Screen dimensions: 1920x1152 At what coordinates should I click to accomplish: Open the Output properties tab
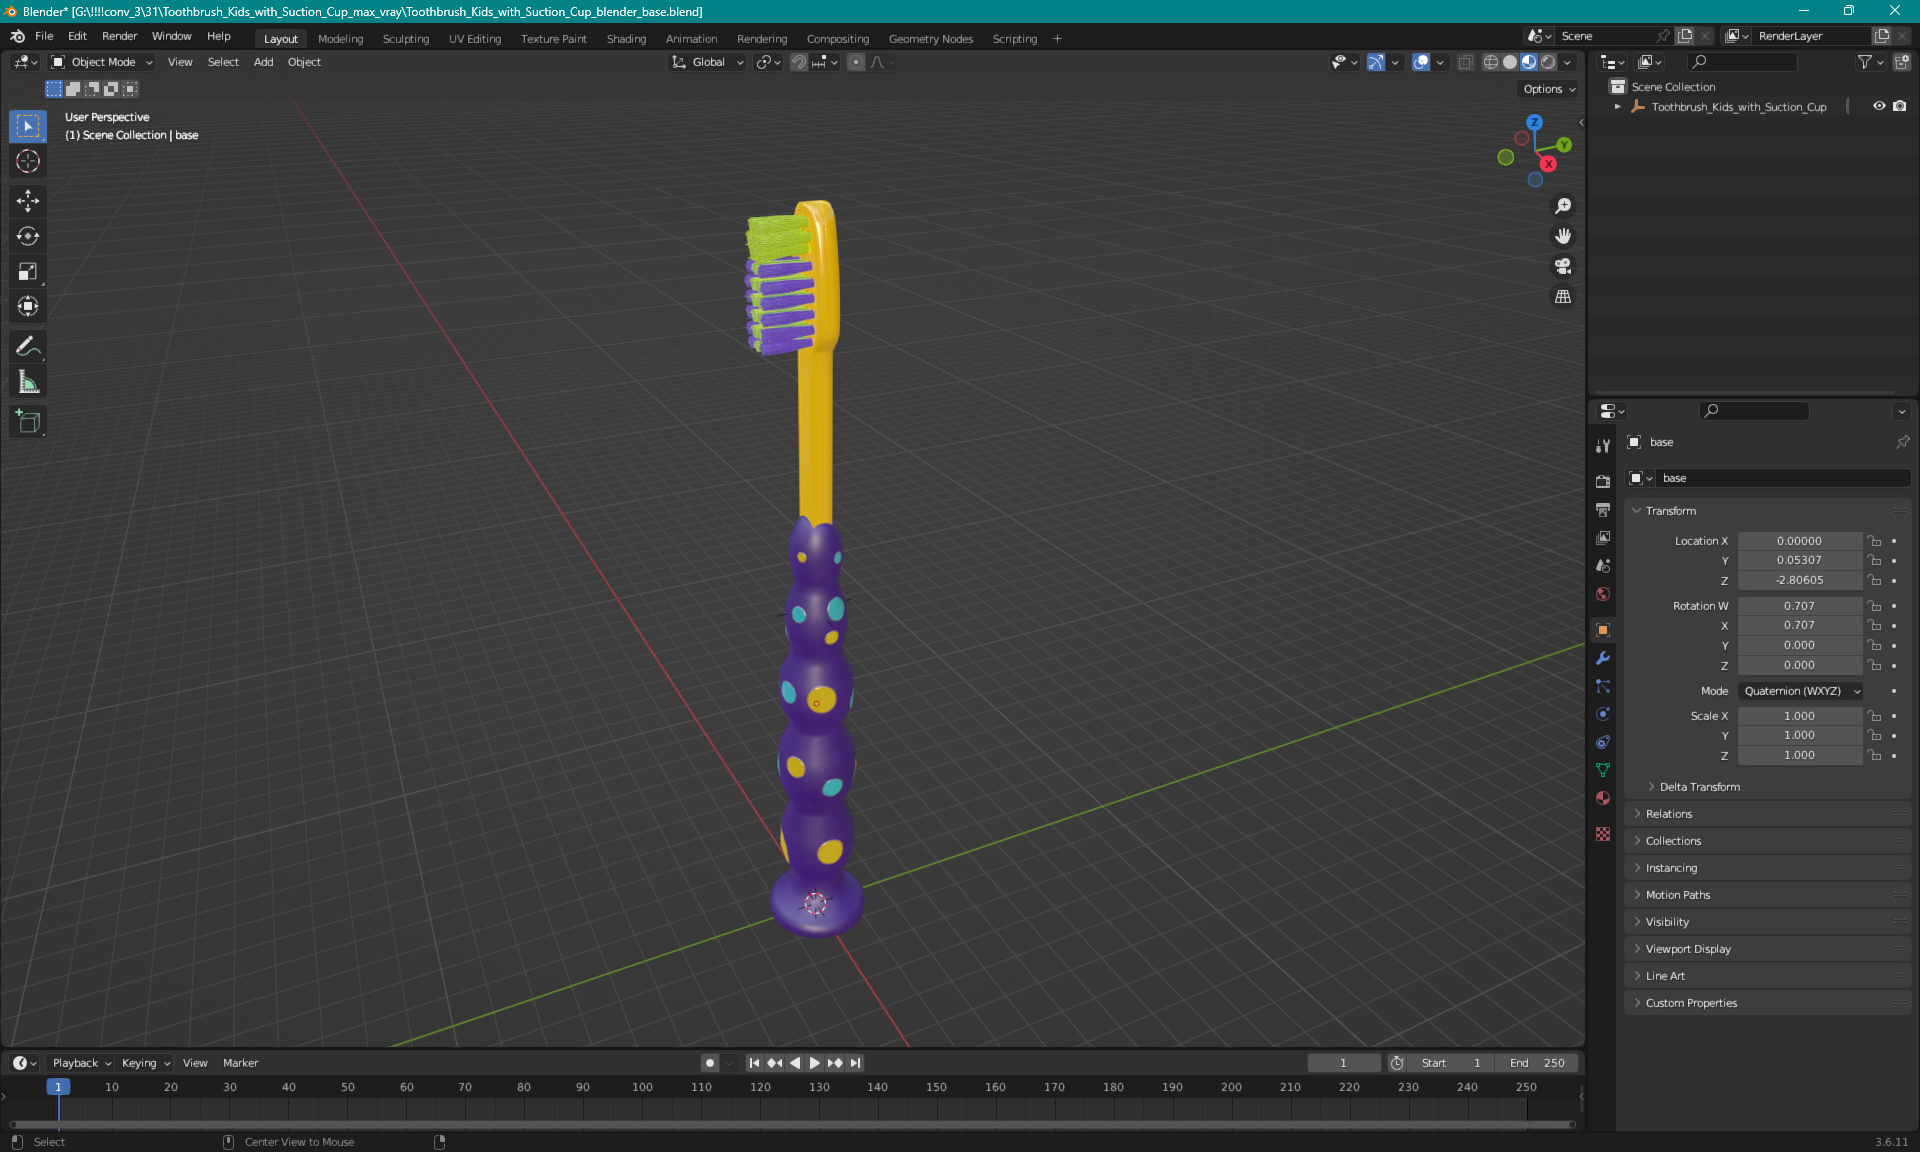[x=1603, y=509]
